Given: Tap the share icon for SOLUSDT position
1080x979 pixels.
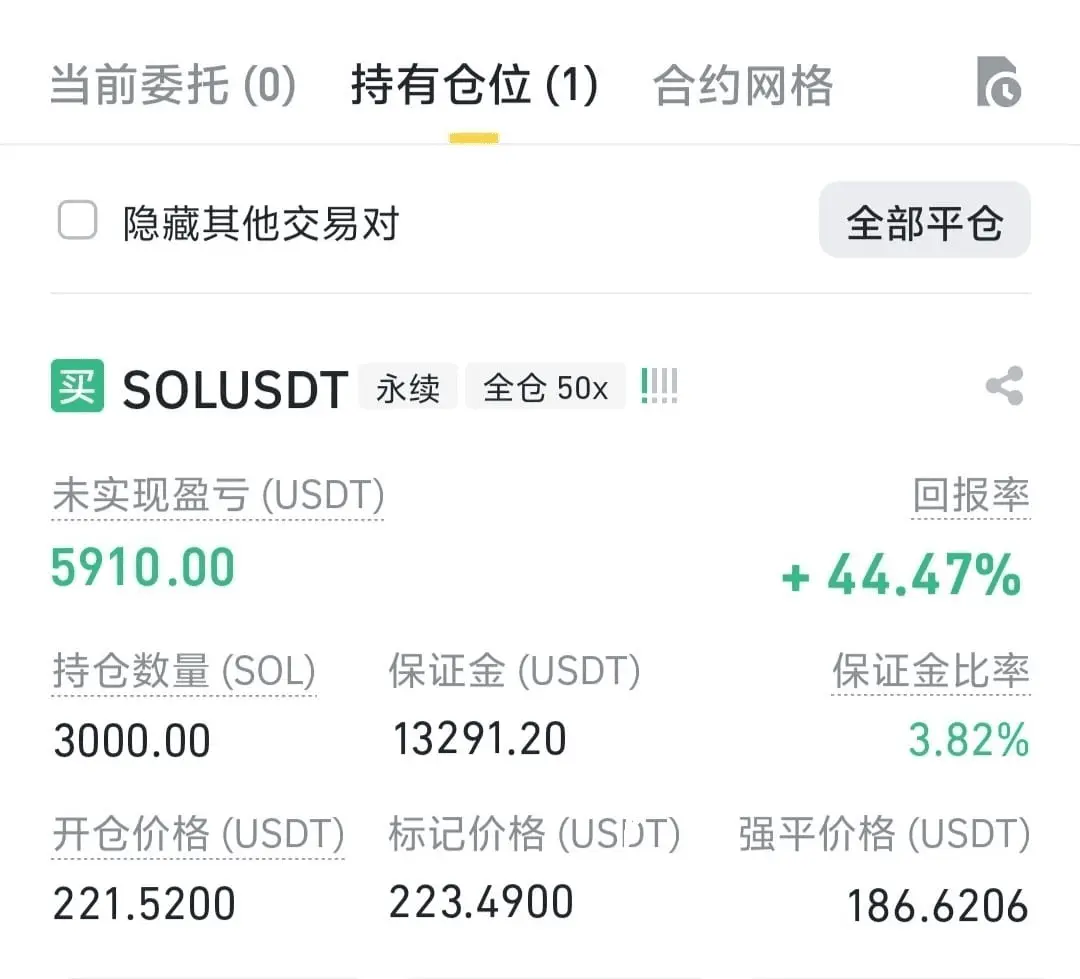Looking at the screenshot, I should coord(1004,386).
